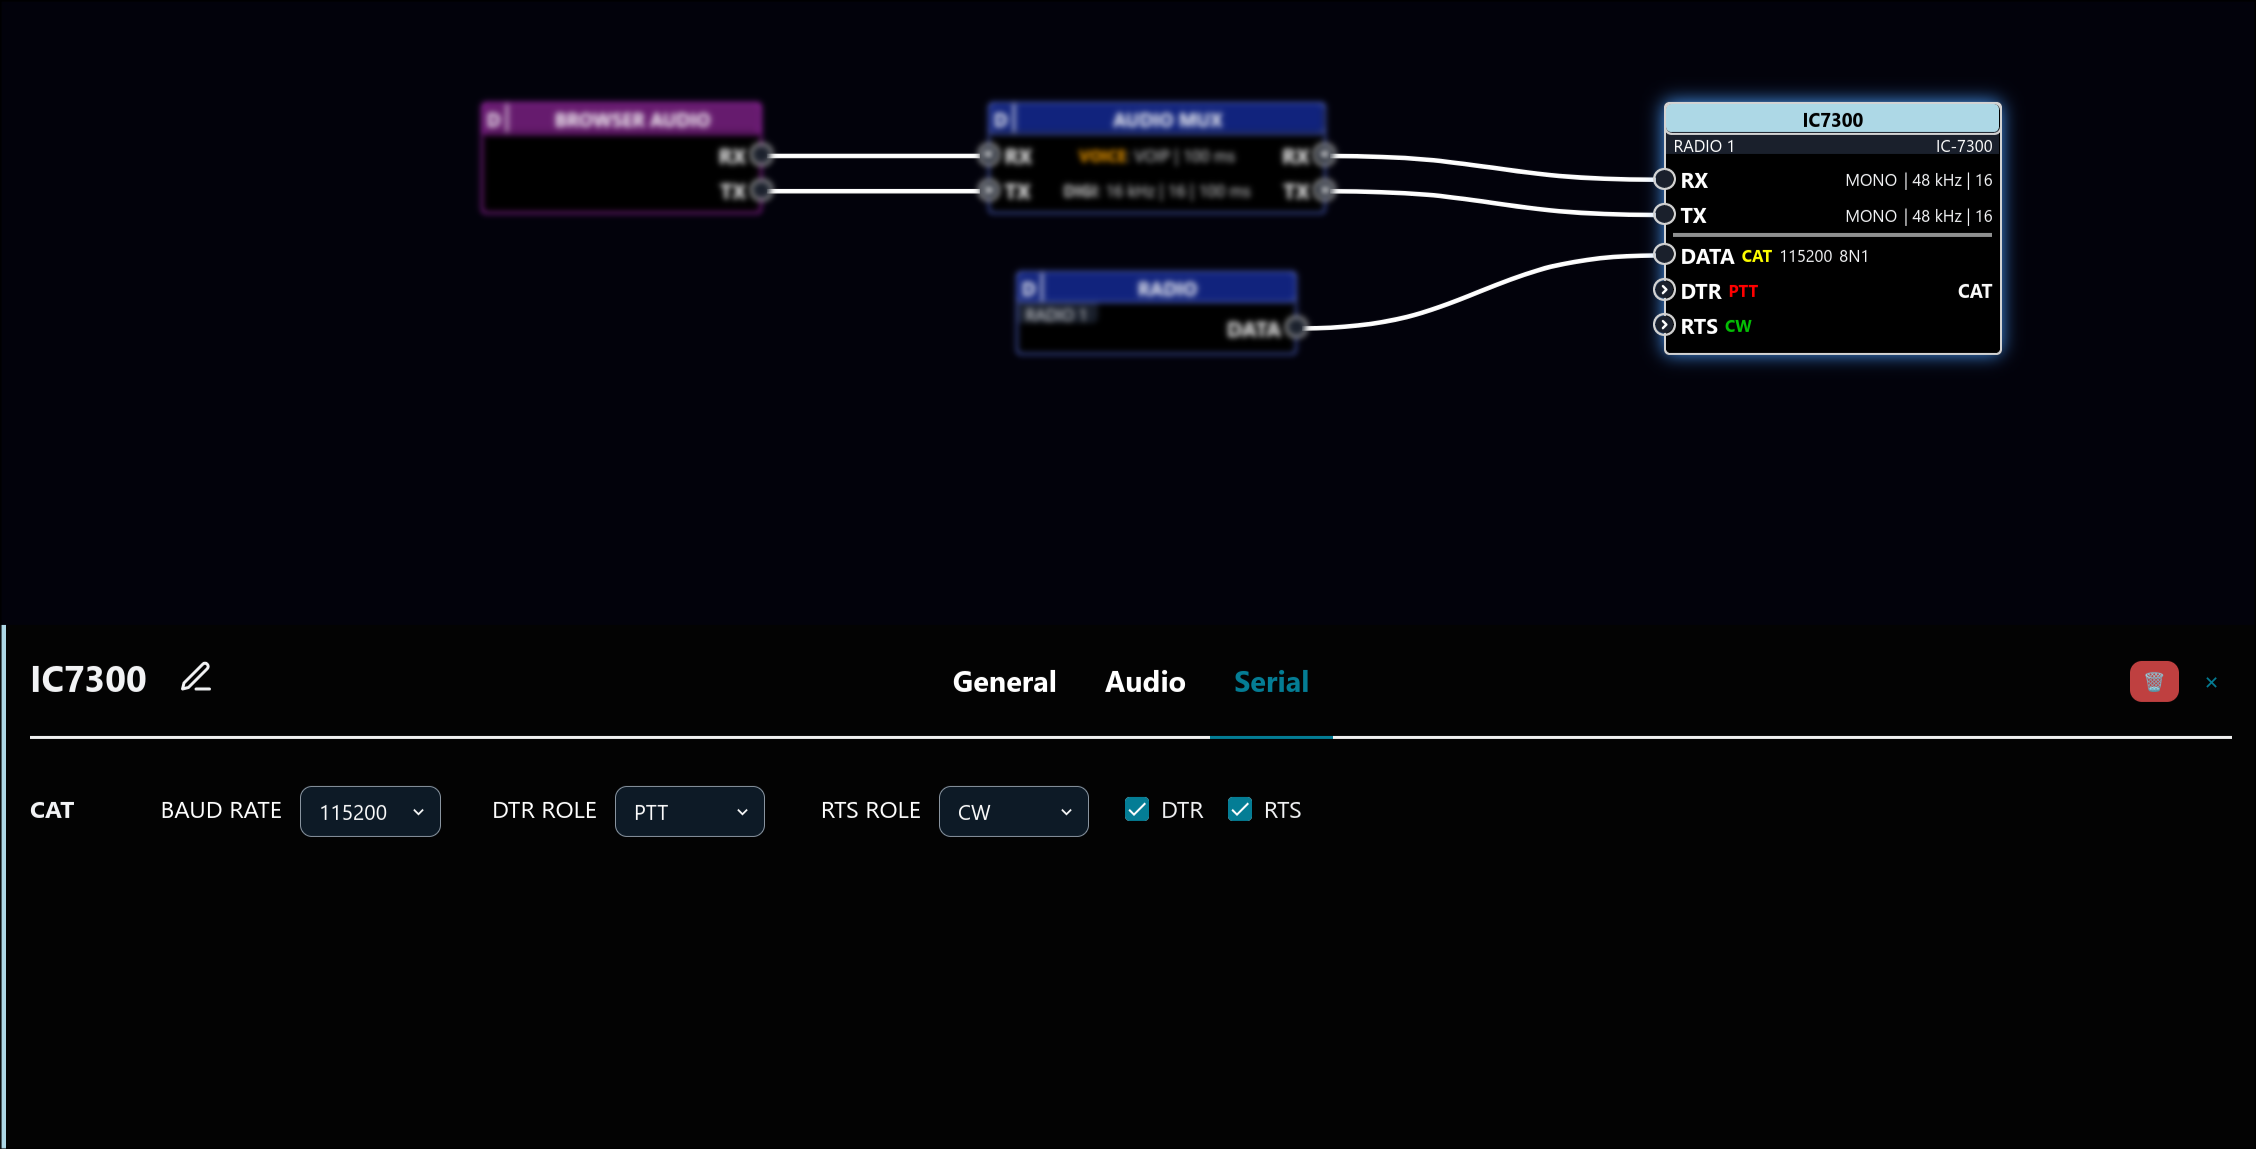The width and height of the screenshot is (2256, 1149).
Task: Click the DTR arrow port on the IC7300 node
Action: pyautogui.click(x=1664, y=290)
